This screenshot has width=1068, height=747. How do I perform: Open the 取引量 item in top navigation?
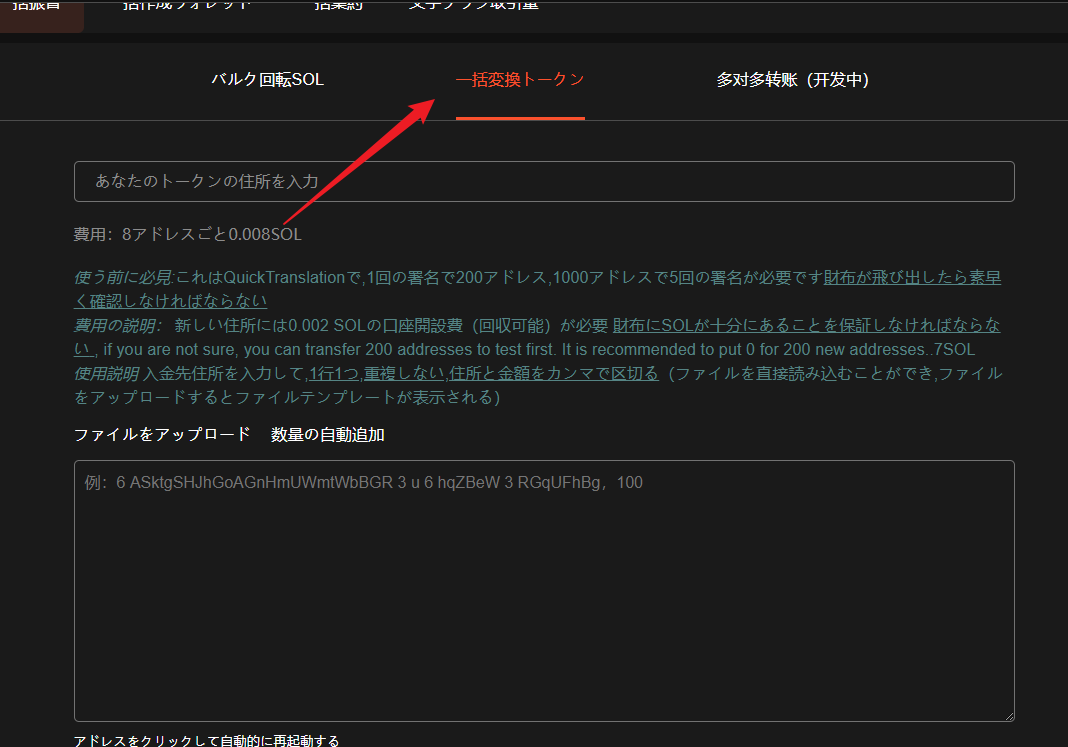(x=473, y=8)
